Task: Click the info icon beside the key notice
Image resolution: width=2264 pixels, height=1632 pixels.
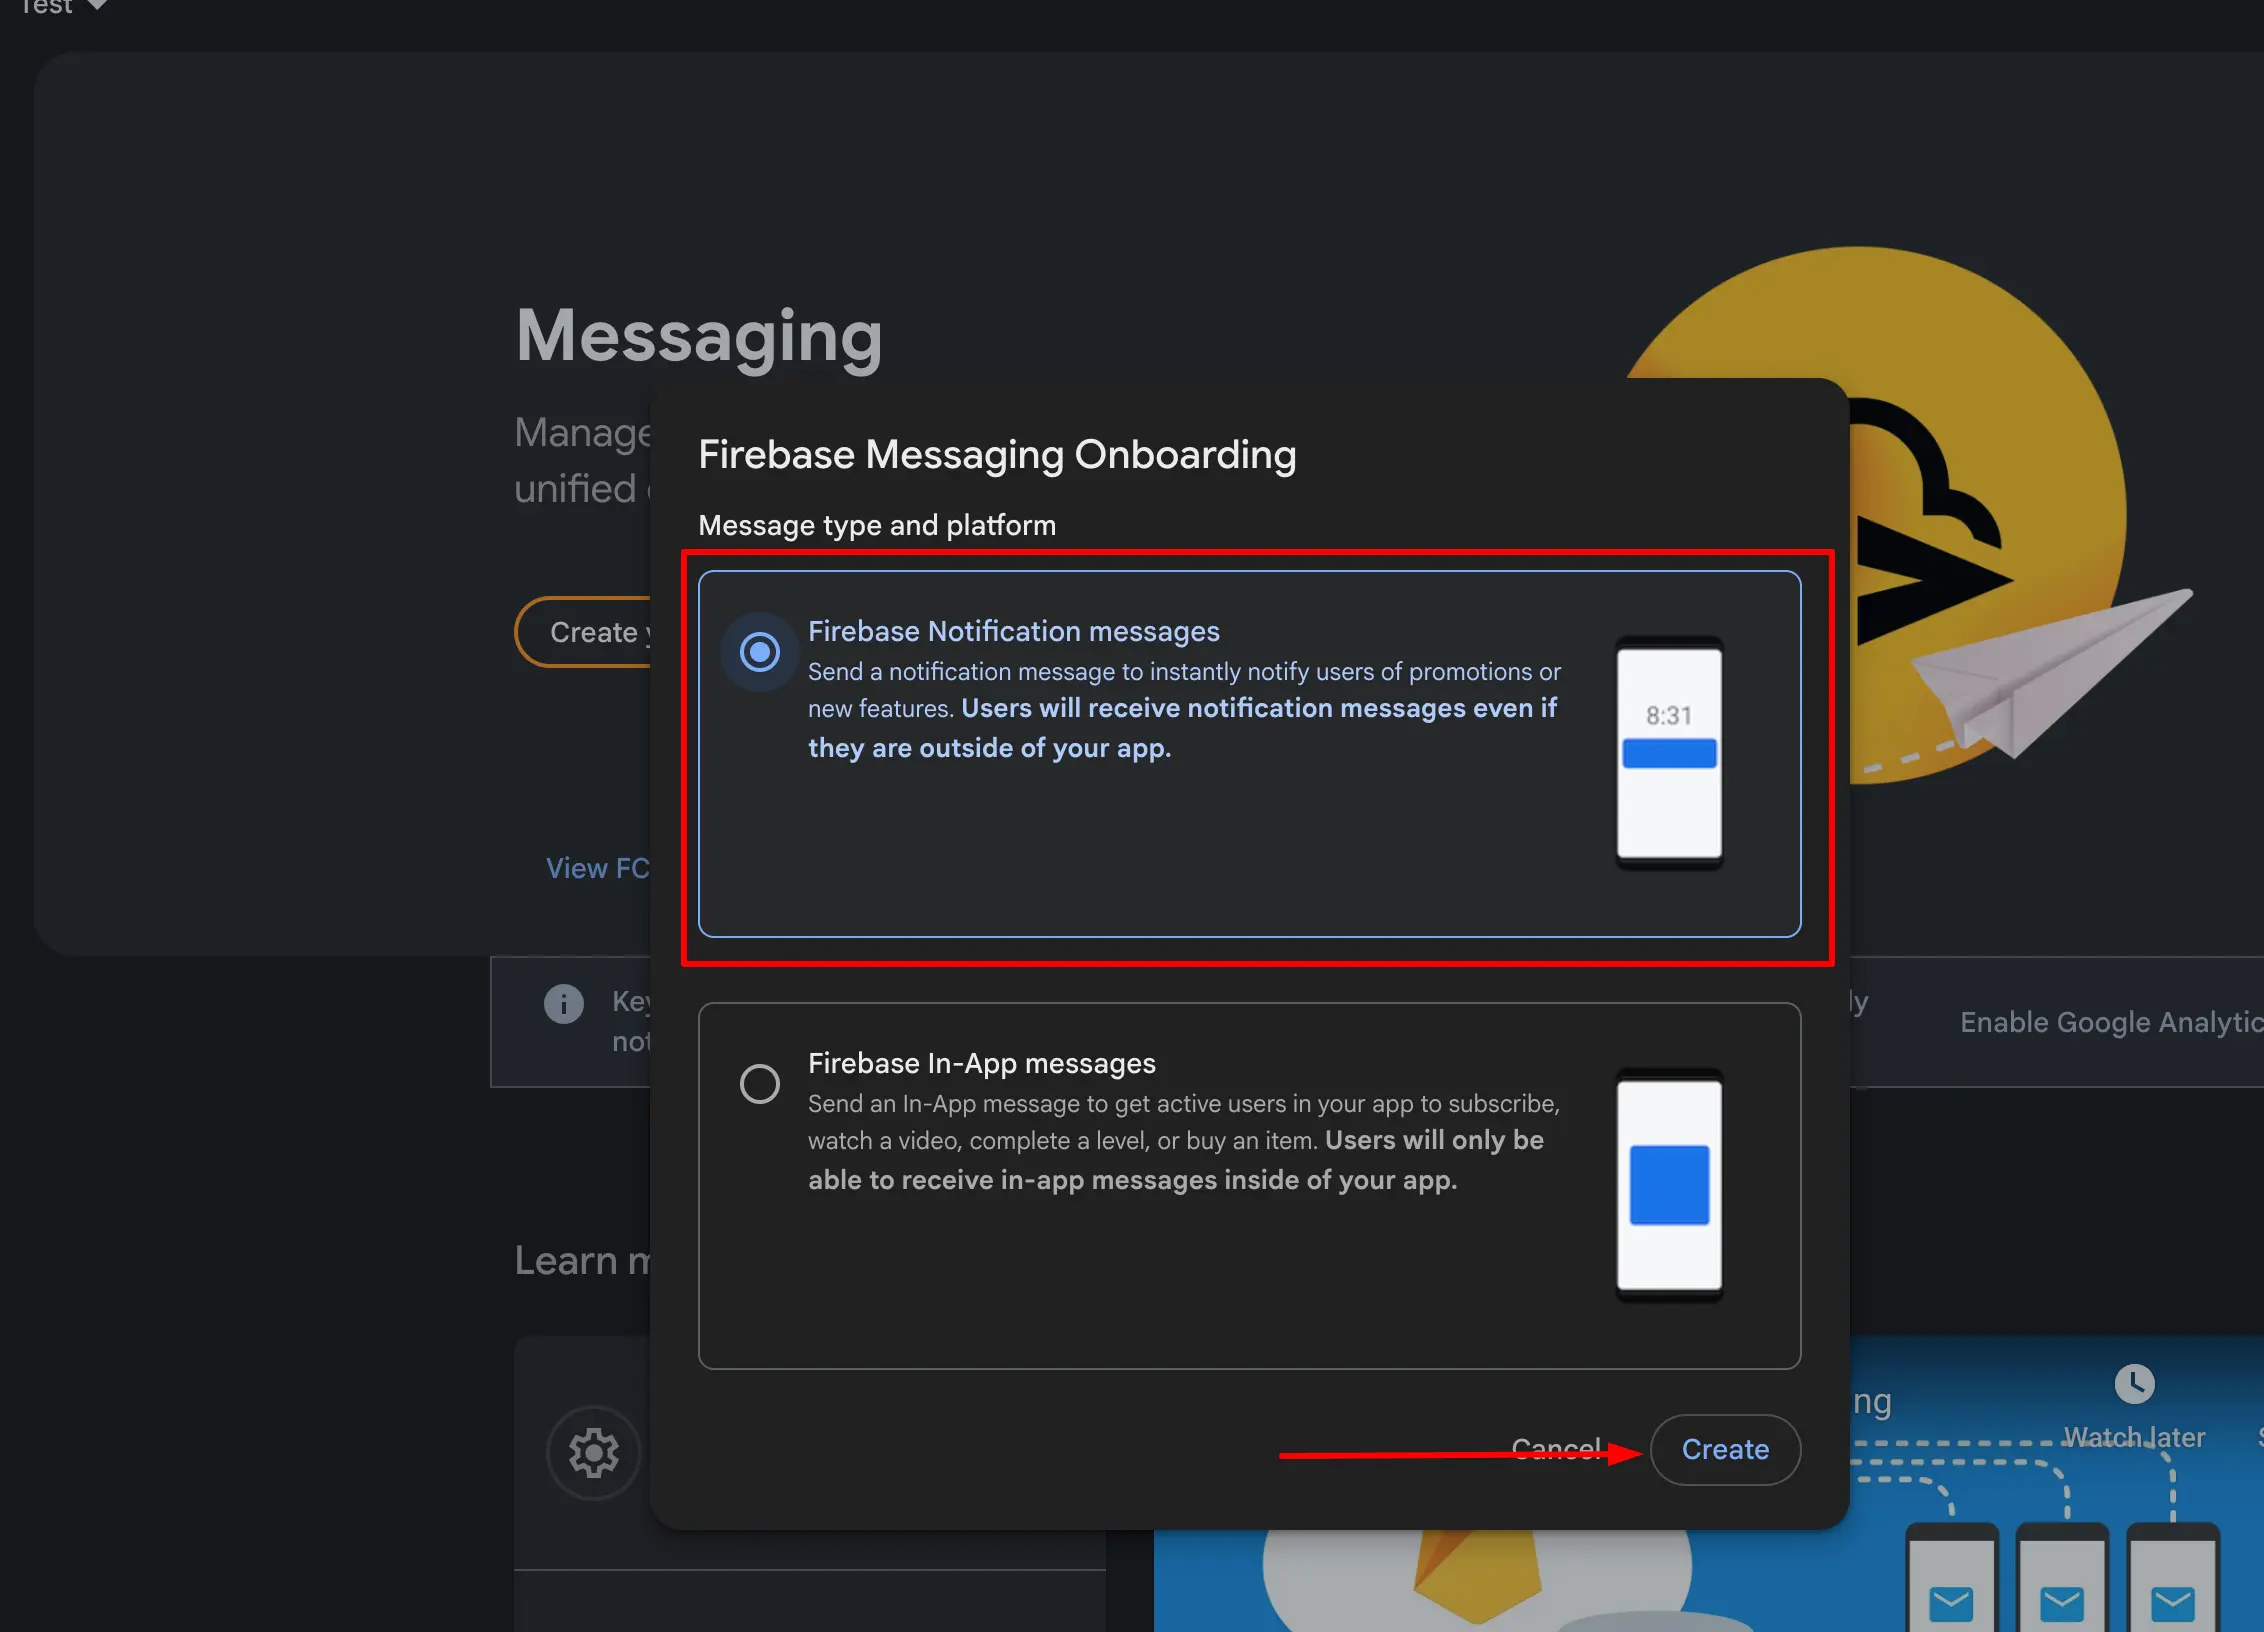Action: click(562, 1003)
